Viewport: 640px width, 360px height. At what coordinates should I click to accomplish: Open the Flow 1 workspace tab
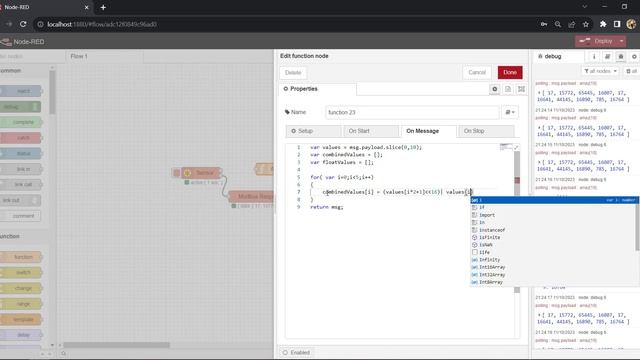click(x=104, y=56)
